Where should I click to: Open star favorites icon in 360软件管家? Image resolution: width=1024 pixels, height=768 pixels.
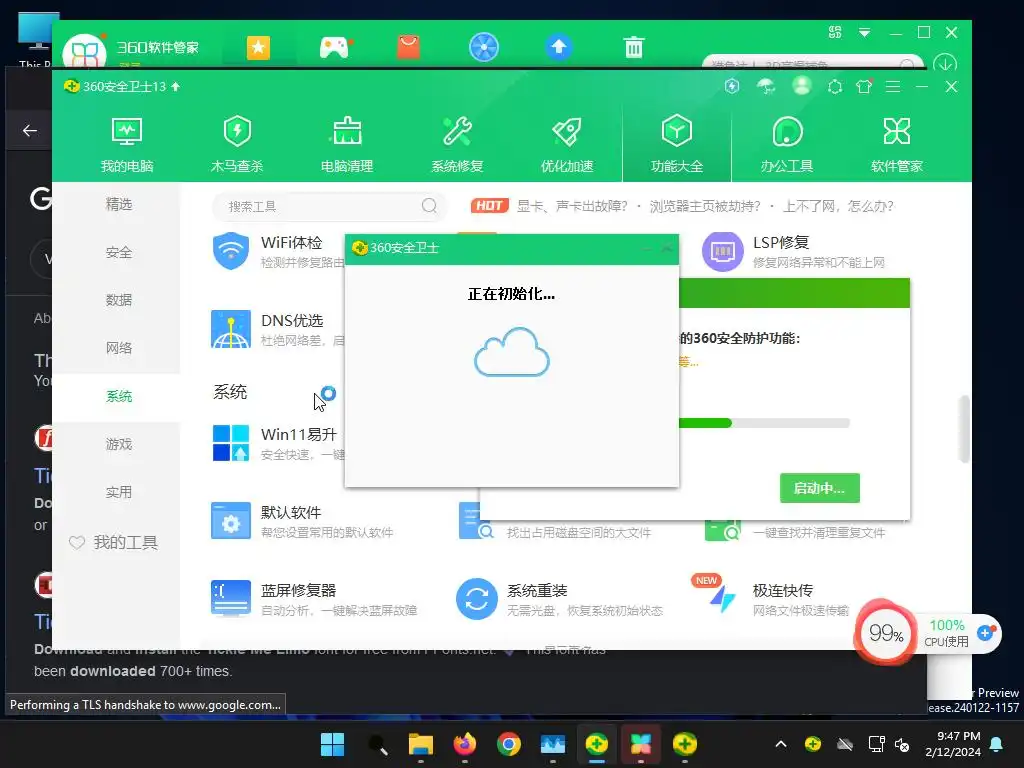258,47
